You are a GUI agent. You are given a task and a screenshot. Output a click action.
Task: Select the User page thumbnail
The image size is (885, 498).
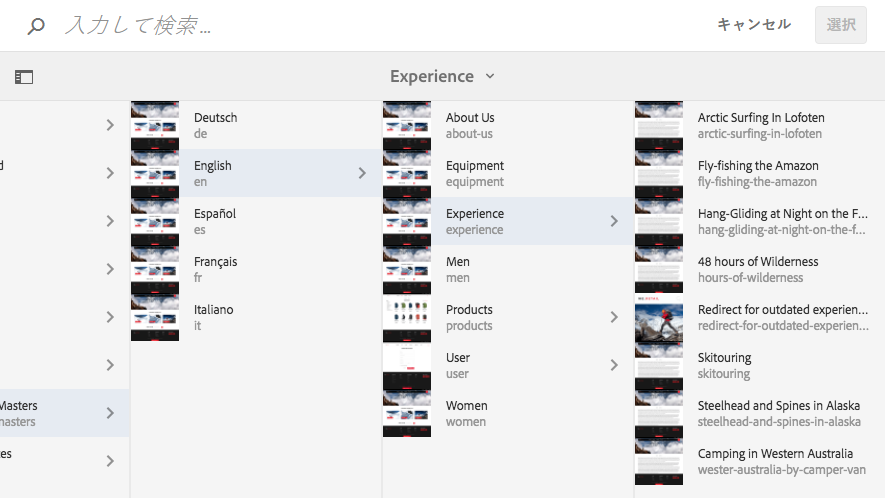407,365
